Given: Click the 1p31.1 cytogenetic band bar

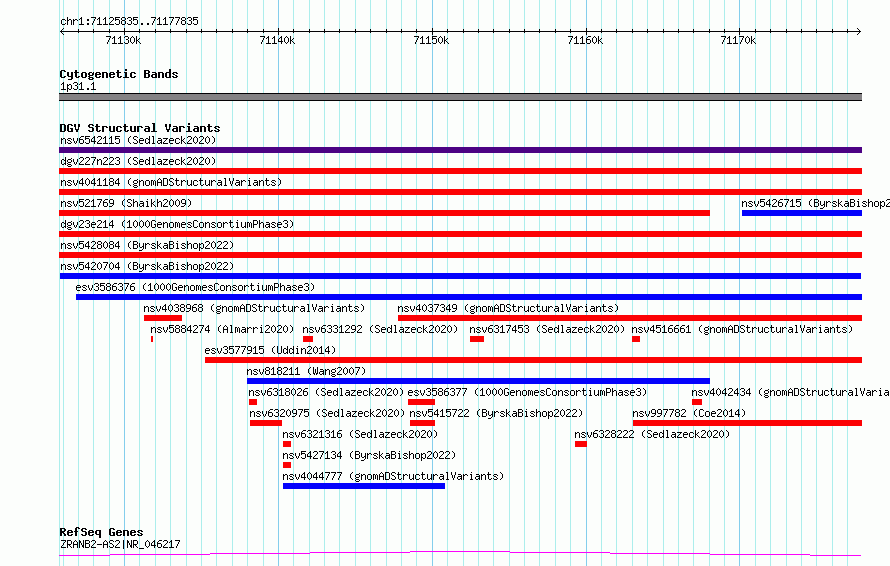Looking at the screenshot, I should click(x=460, y=97).
